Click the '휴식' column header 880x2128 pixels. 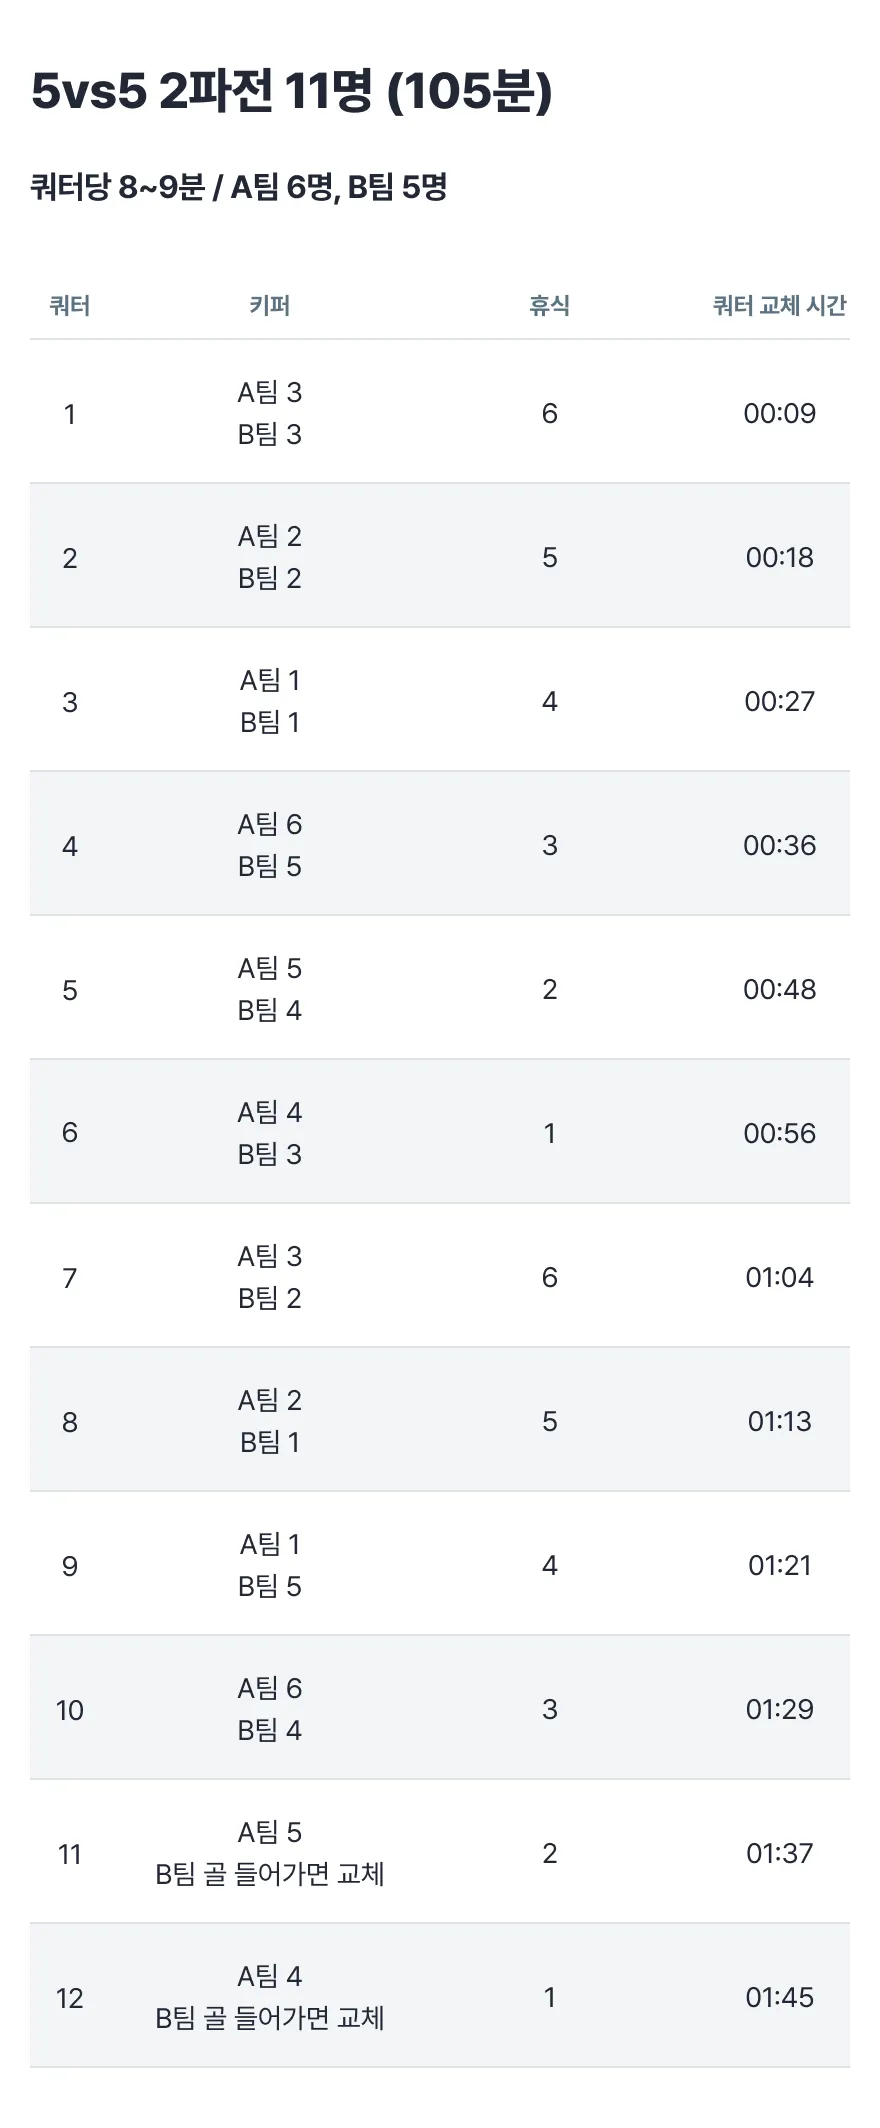(x=549, y=306)
